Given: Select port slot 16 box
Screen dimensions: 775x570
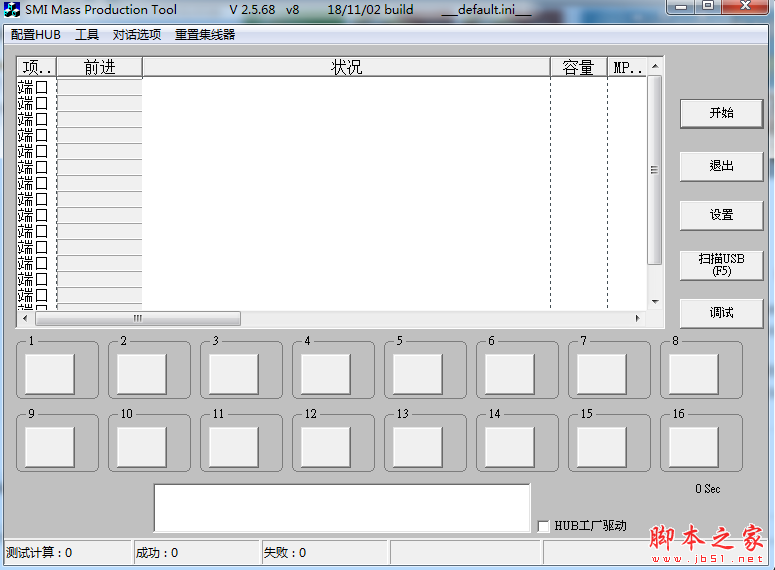Looking at the screenshot, I should pyautogui.click(x=693, y=447).
